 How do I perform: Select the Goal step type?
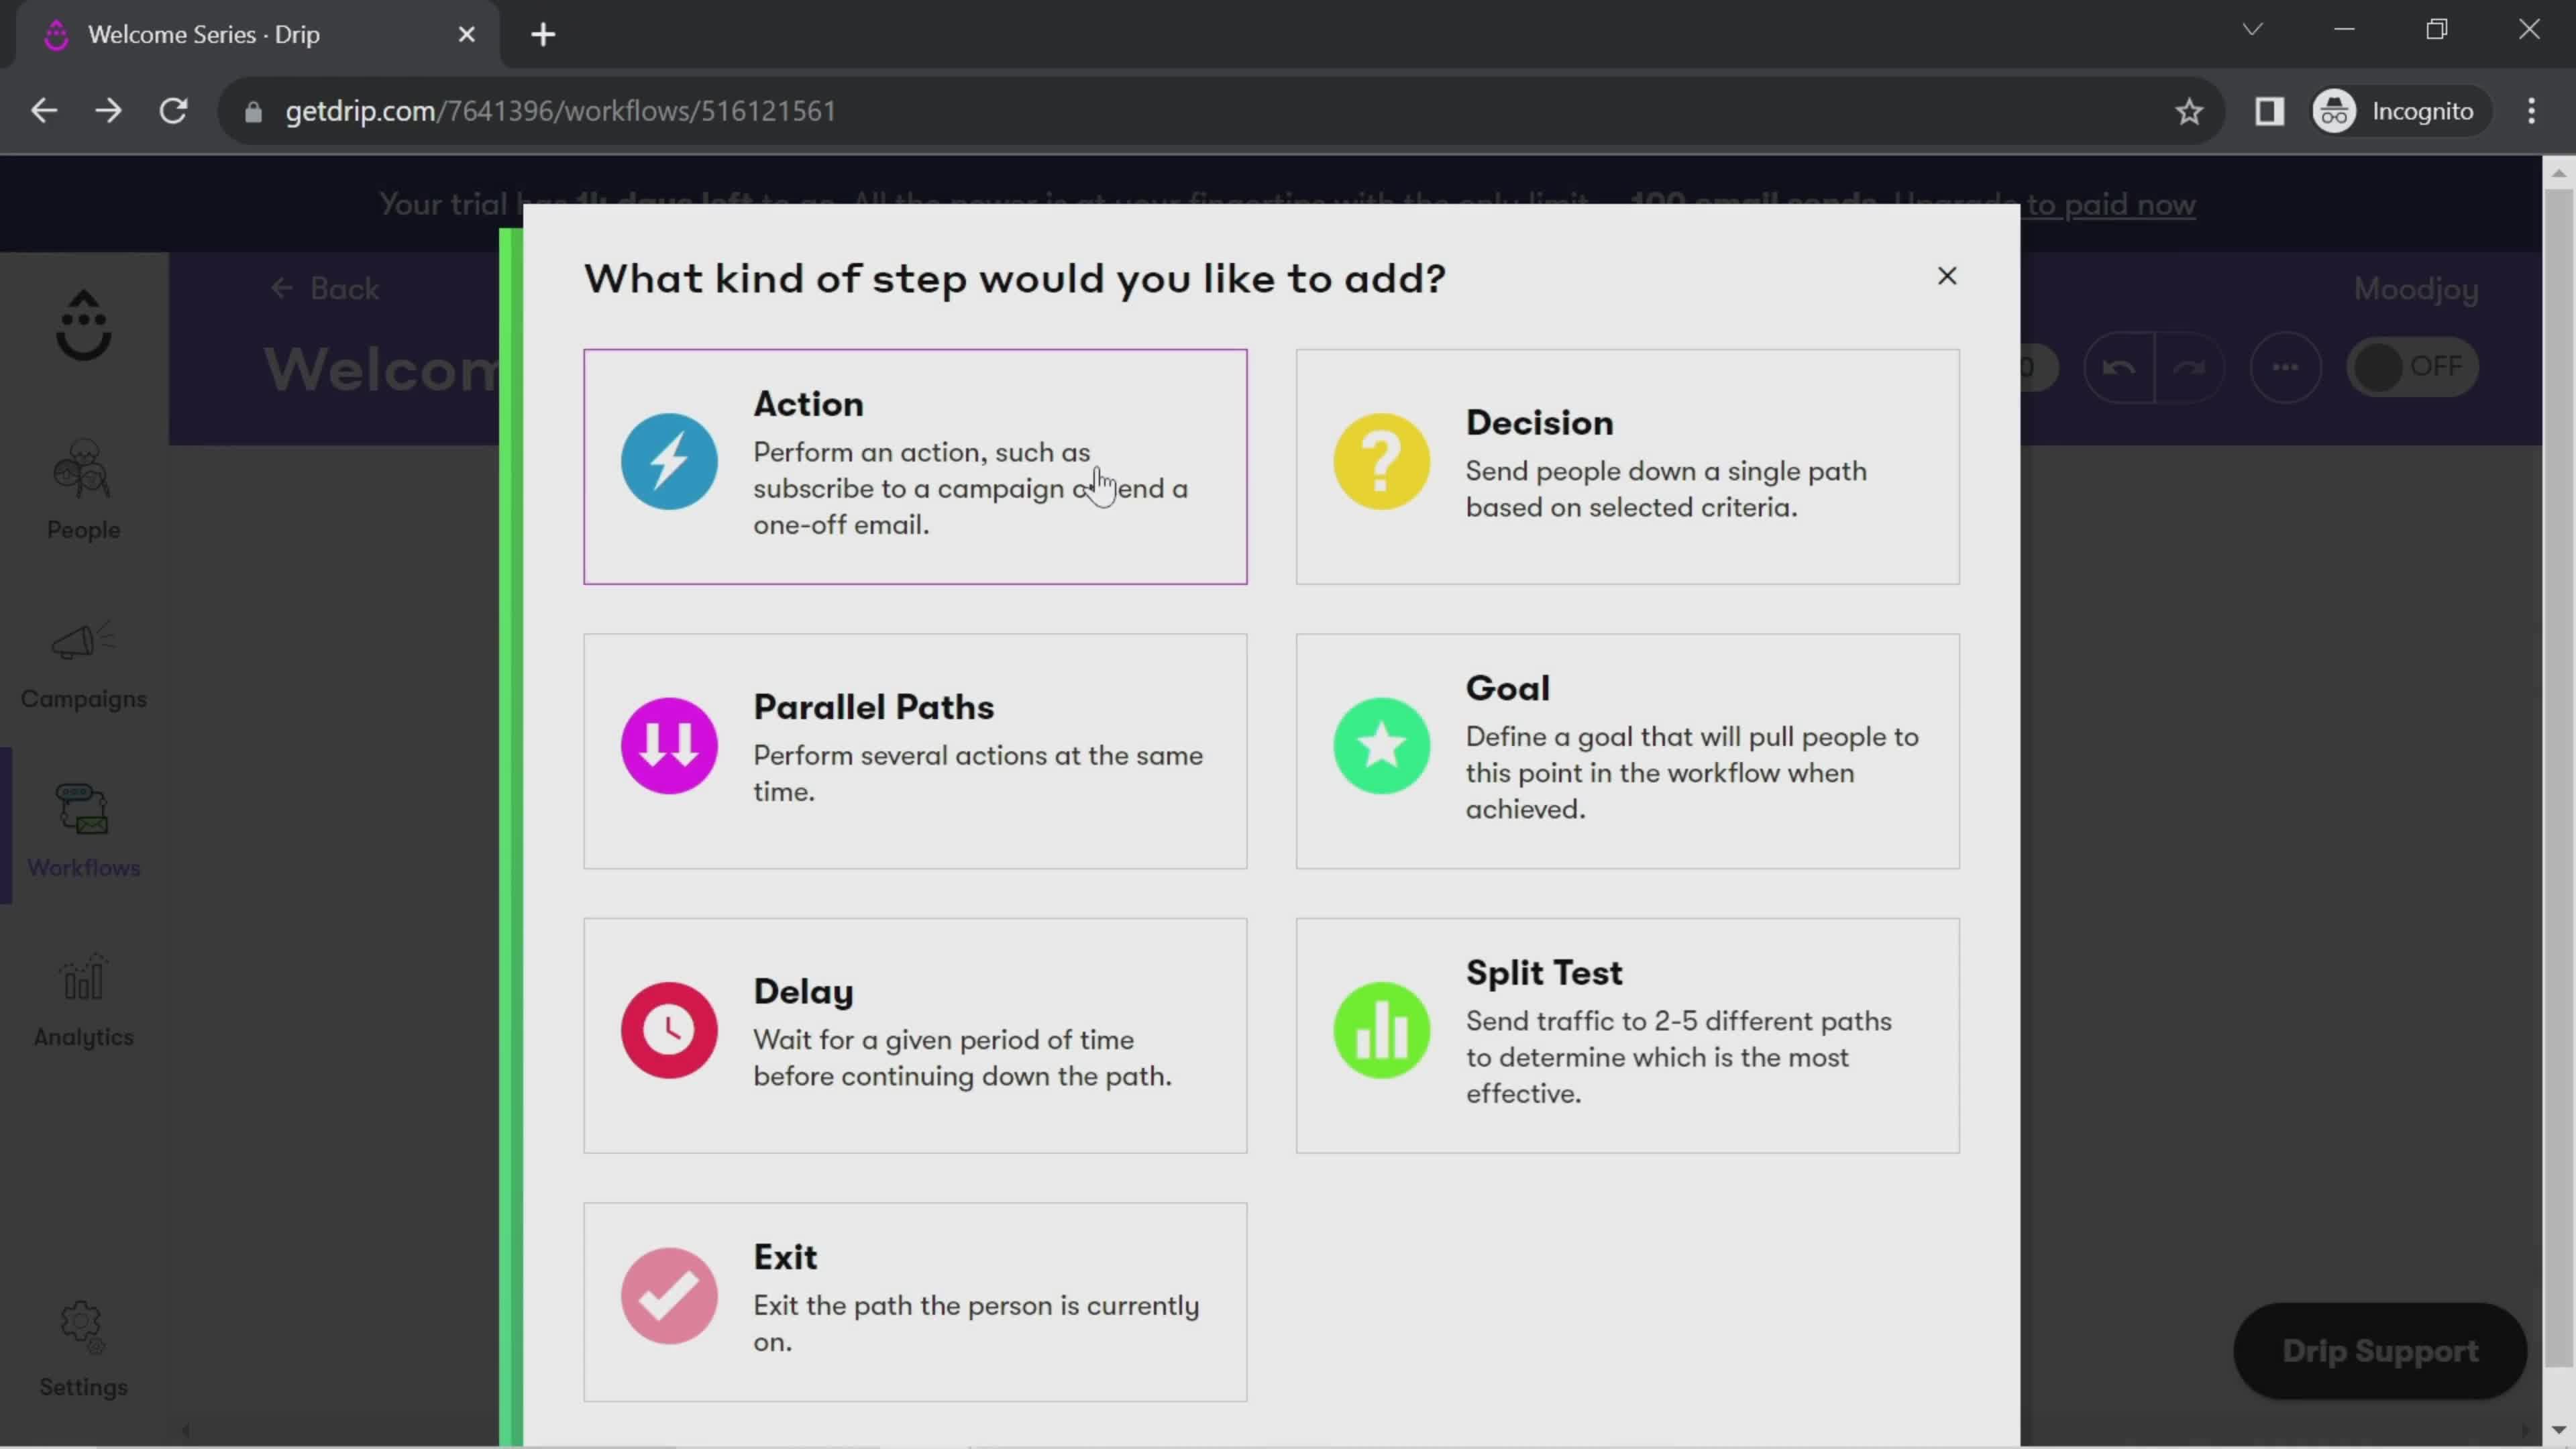(1629, 747)
